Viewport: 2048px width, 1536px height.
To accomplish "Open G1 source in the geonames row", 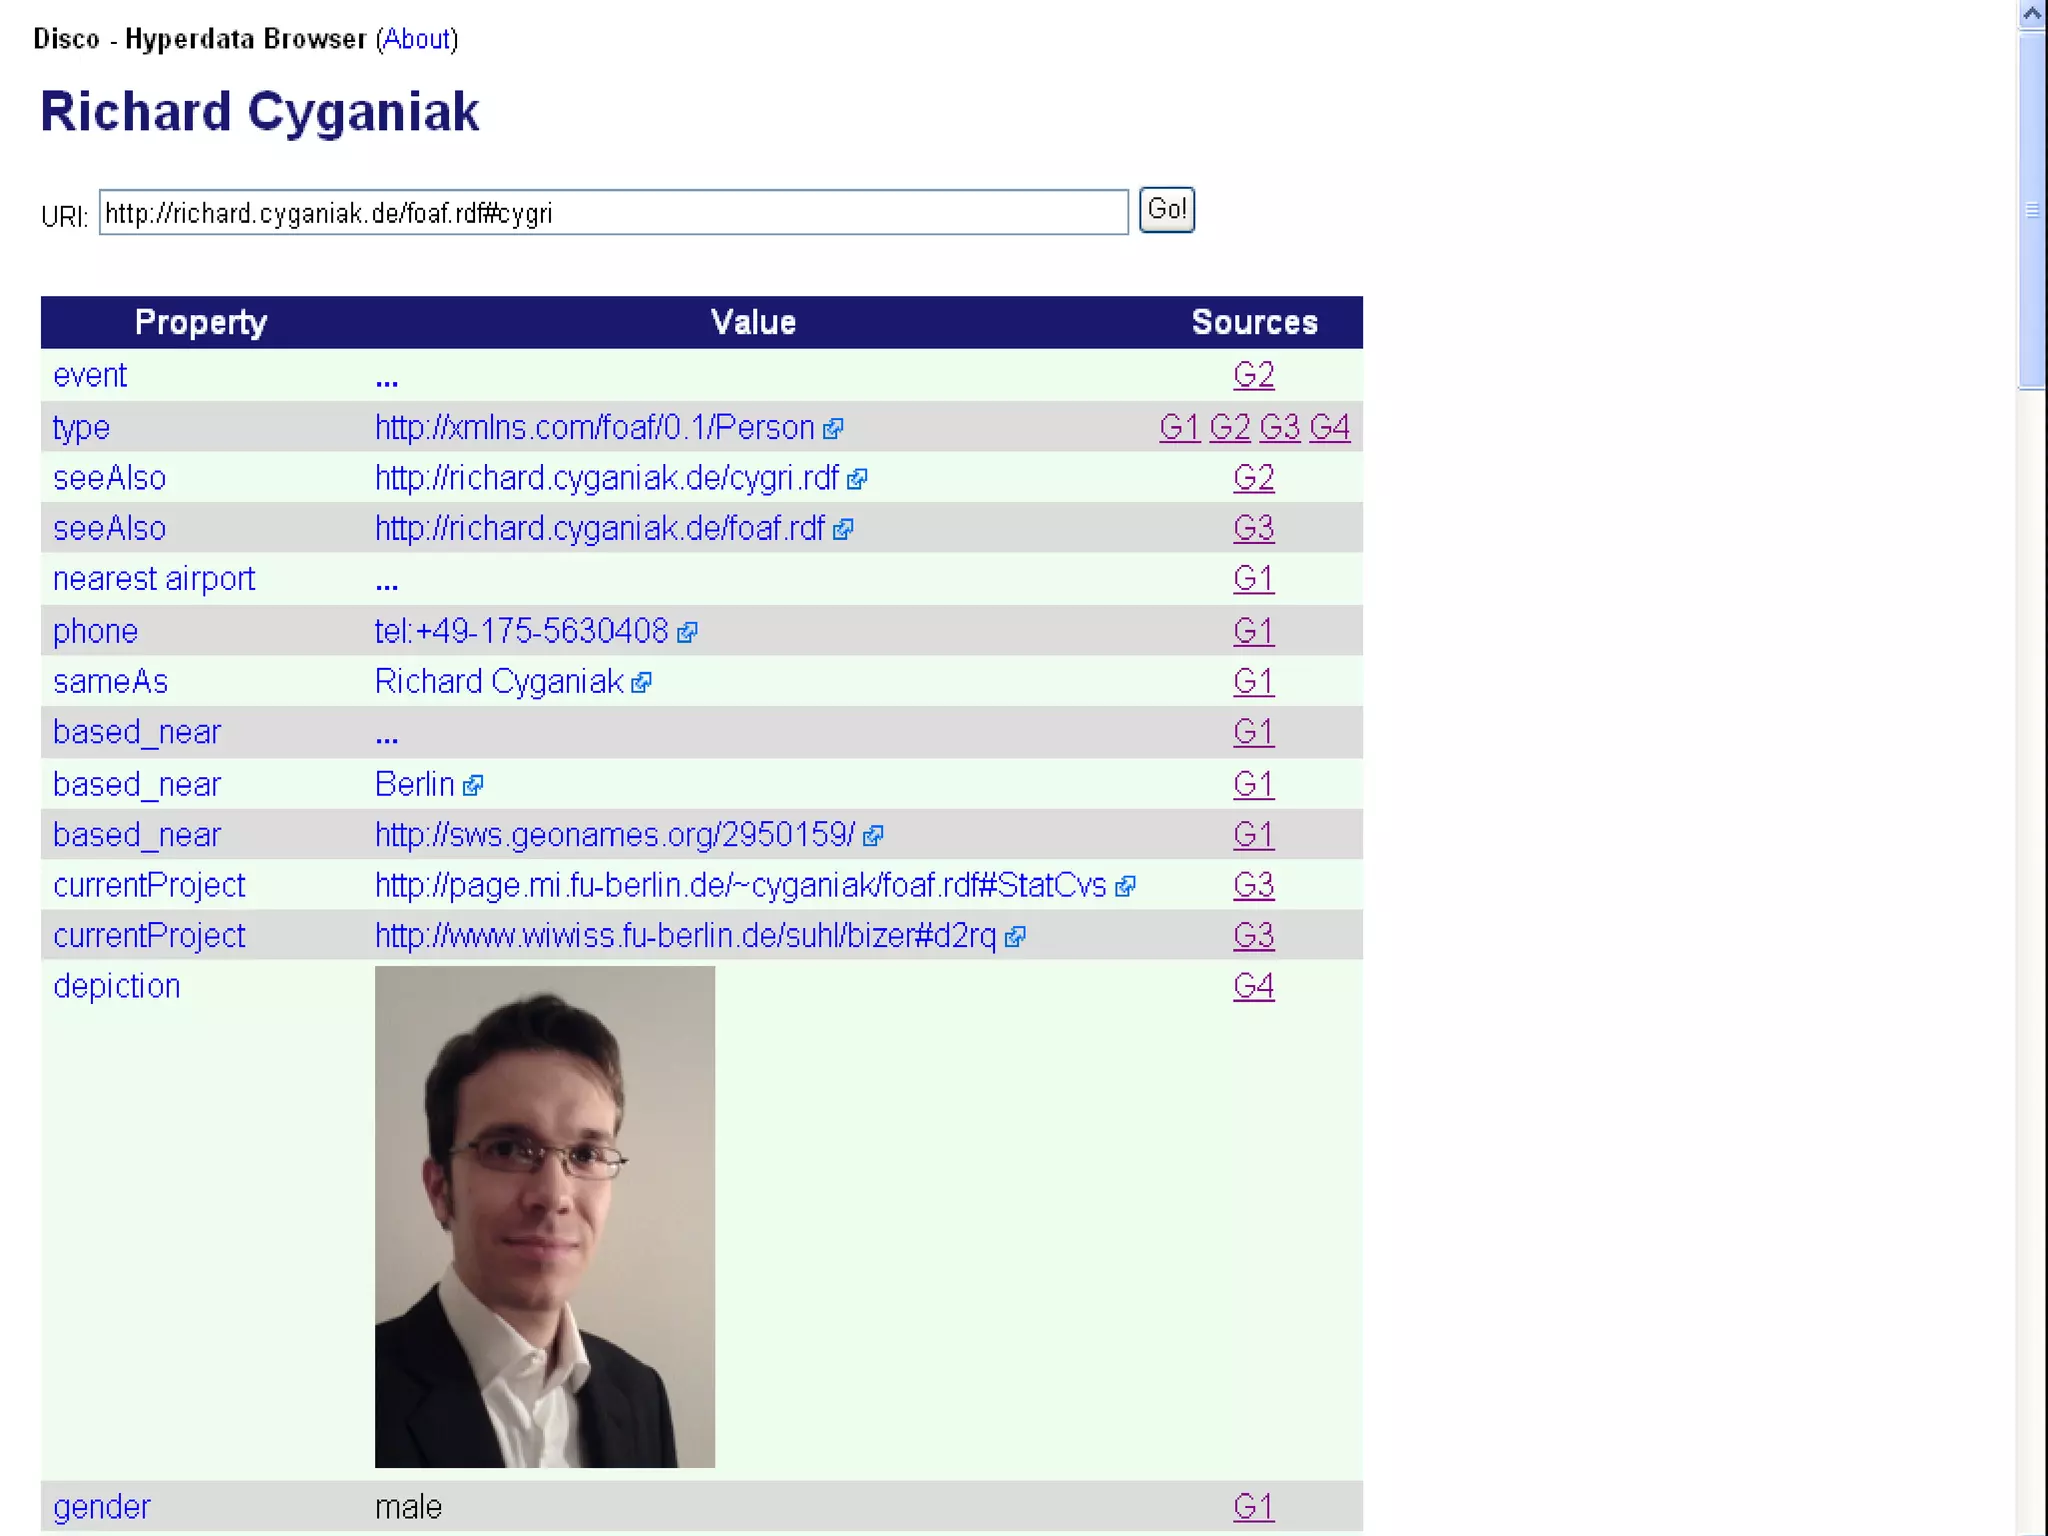I will pos(1254,835).
